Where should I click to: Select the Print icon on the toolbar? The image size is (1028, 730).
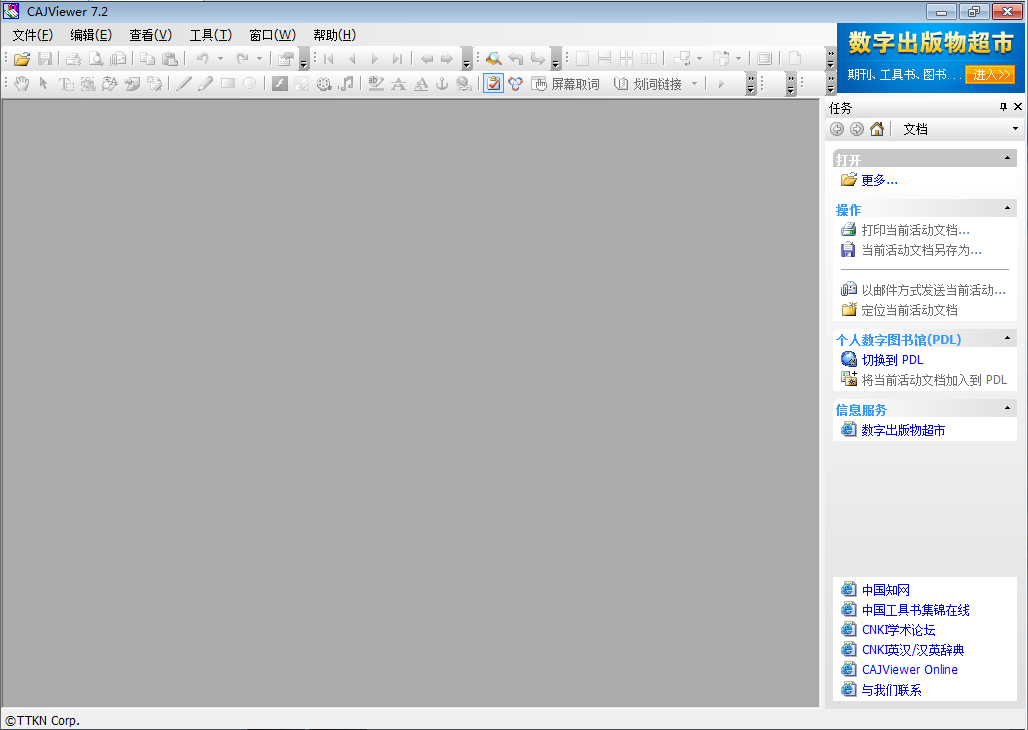73,58
